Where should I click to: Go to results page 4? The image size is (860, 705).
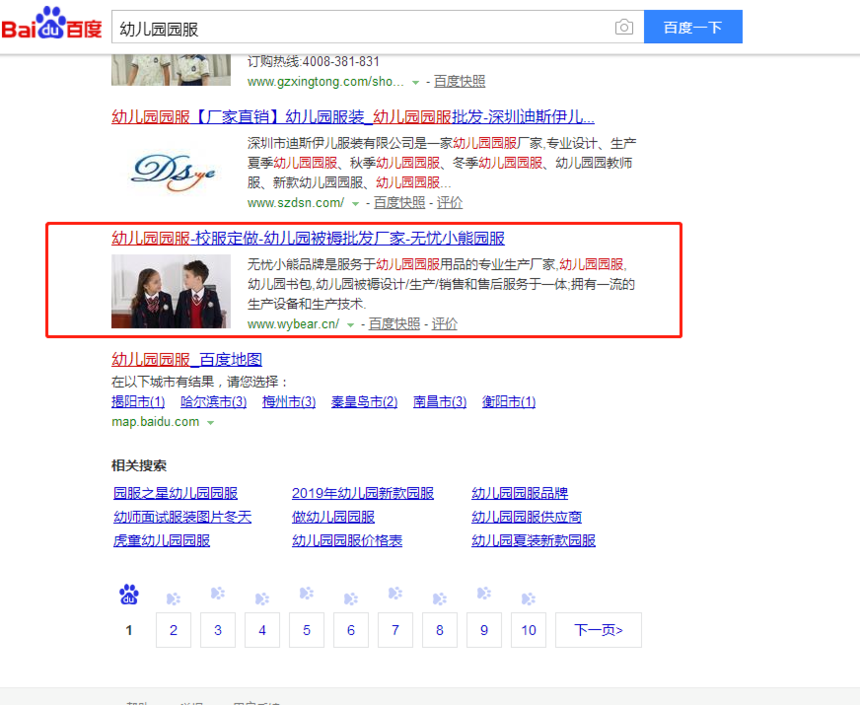pos(262,630)
